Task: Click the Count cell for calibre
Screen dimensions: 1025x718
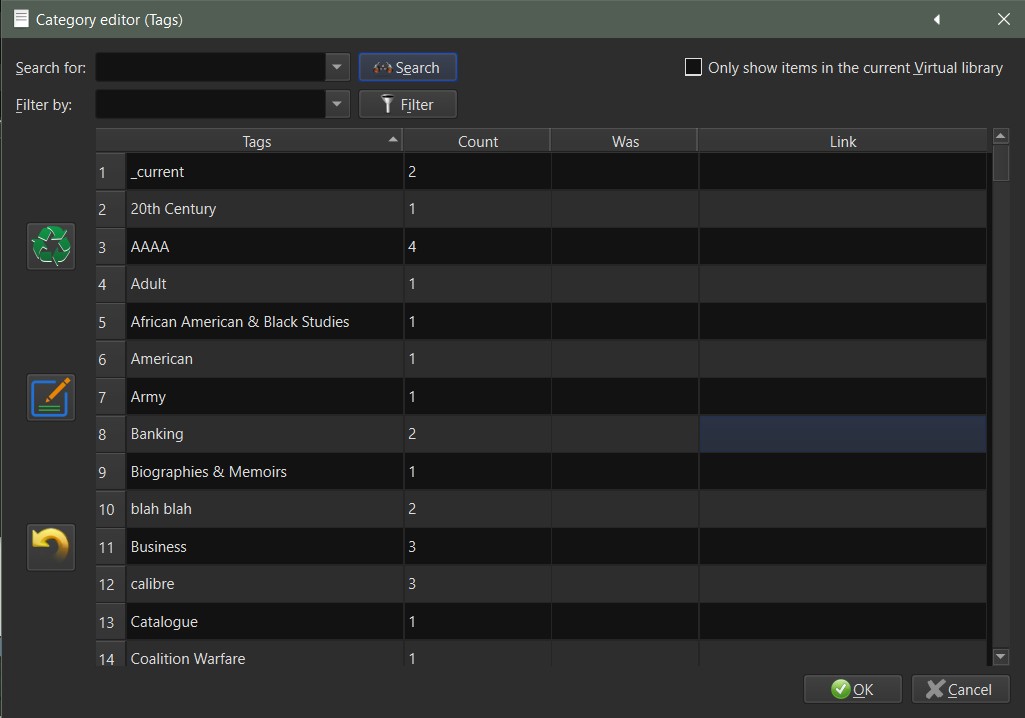Action: (x=477, y=584)
